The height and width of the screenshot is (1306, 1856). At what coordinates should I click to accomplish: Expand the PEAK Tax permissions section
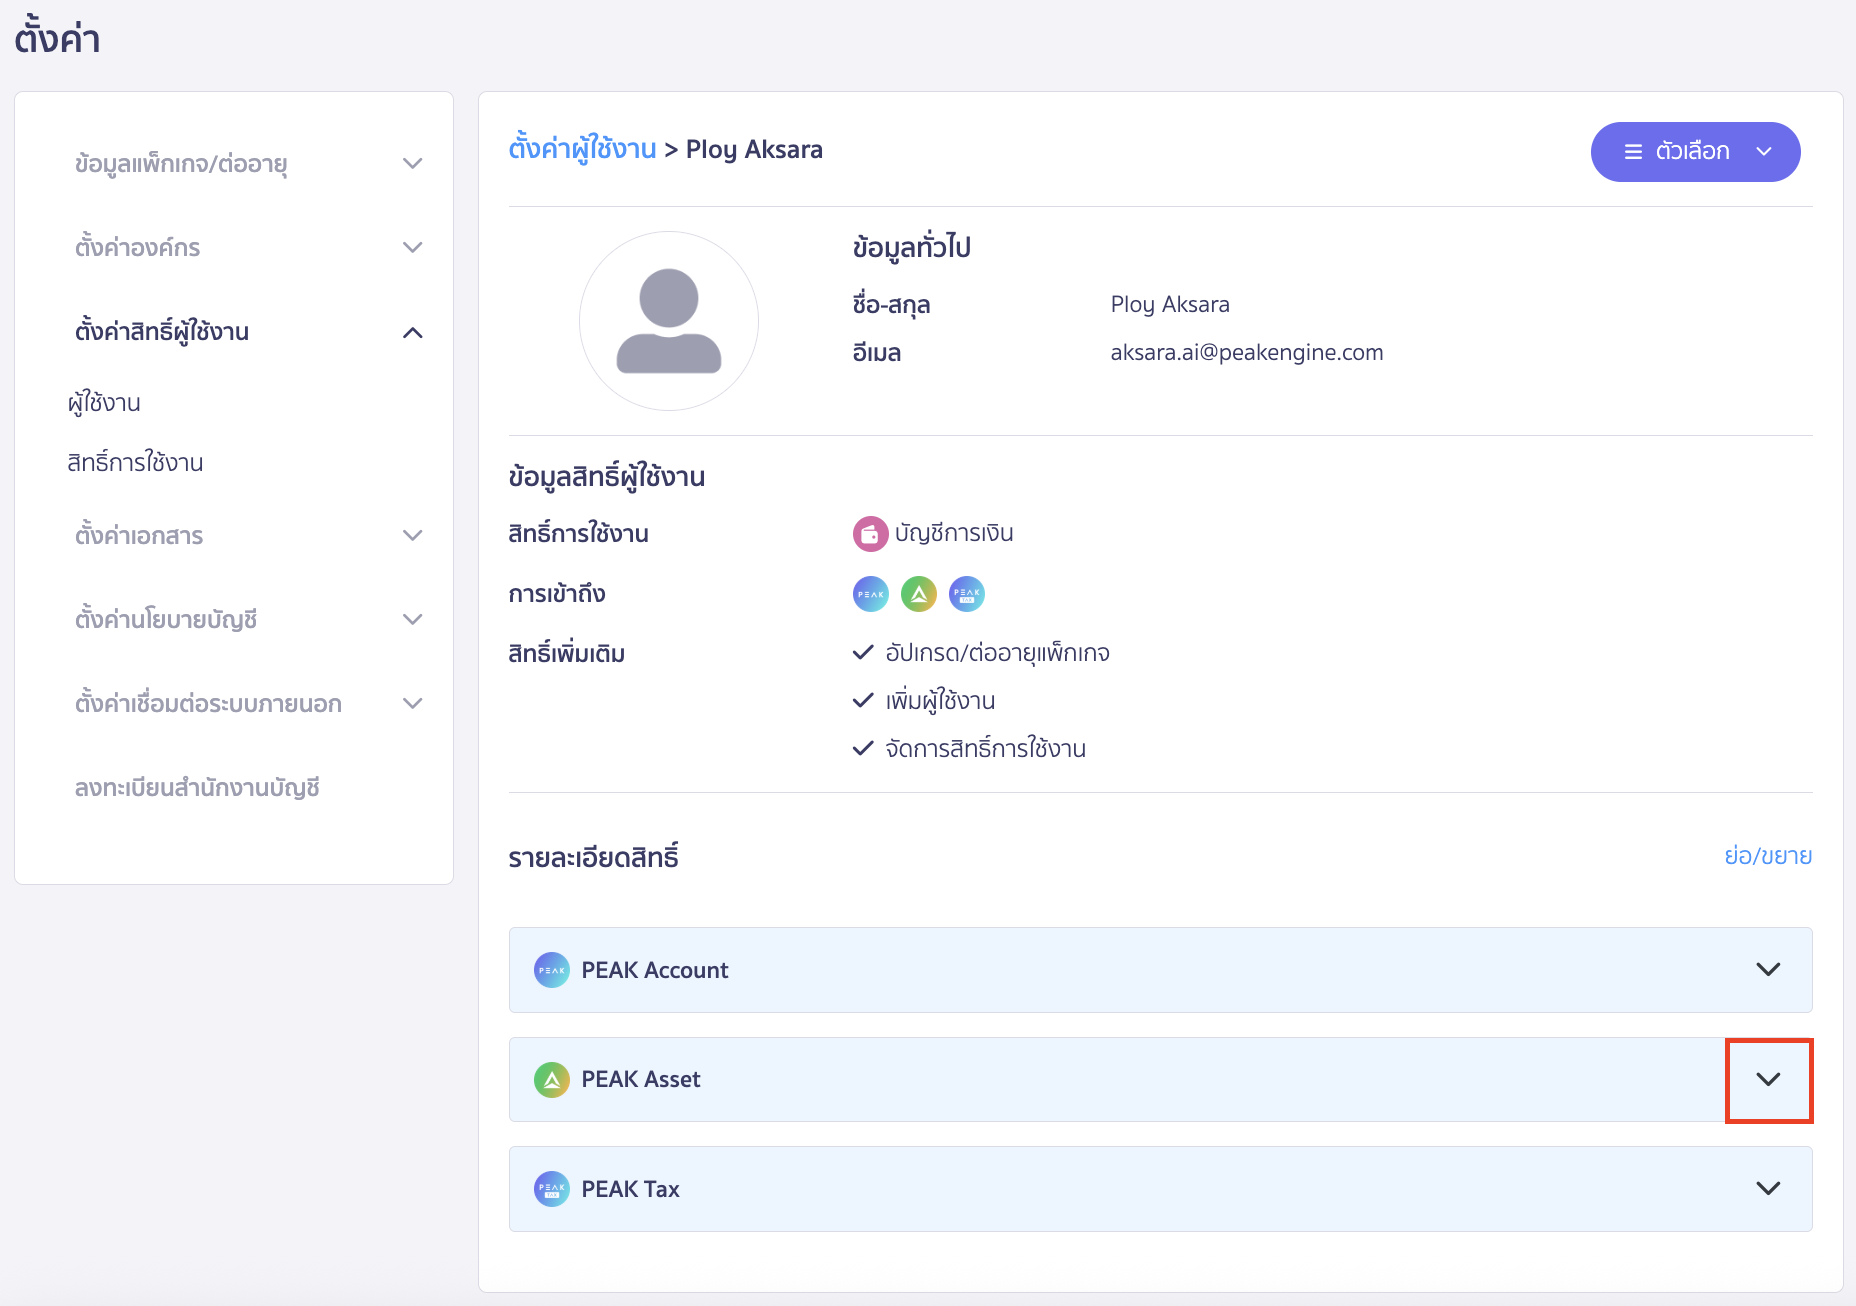coord(1769,1189)
